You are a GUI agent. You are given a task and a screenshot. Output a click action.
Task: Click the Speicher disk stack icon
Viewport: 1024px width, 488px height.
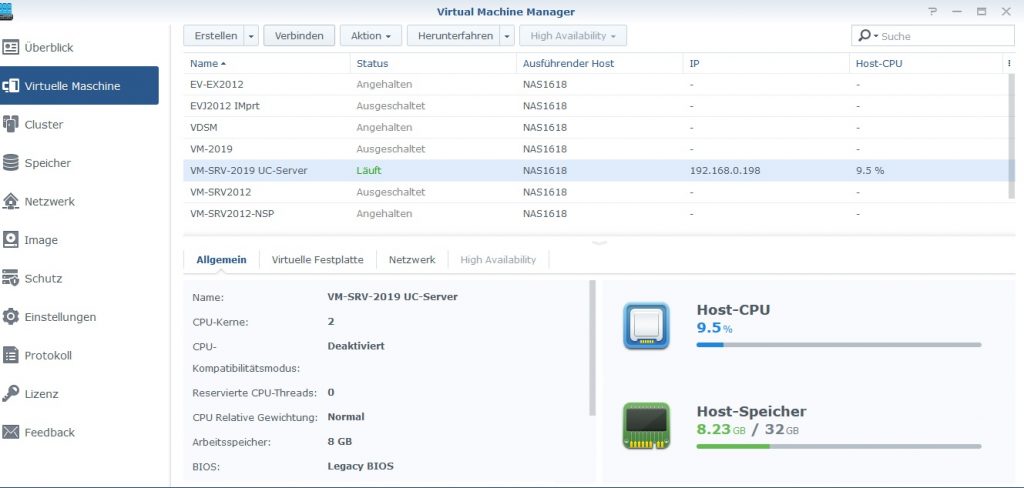click(10, 163)
